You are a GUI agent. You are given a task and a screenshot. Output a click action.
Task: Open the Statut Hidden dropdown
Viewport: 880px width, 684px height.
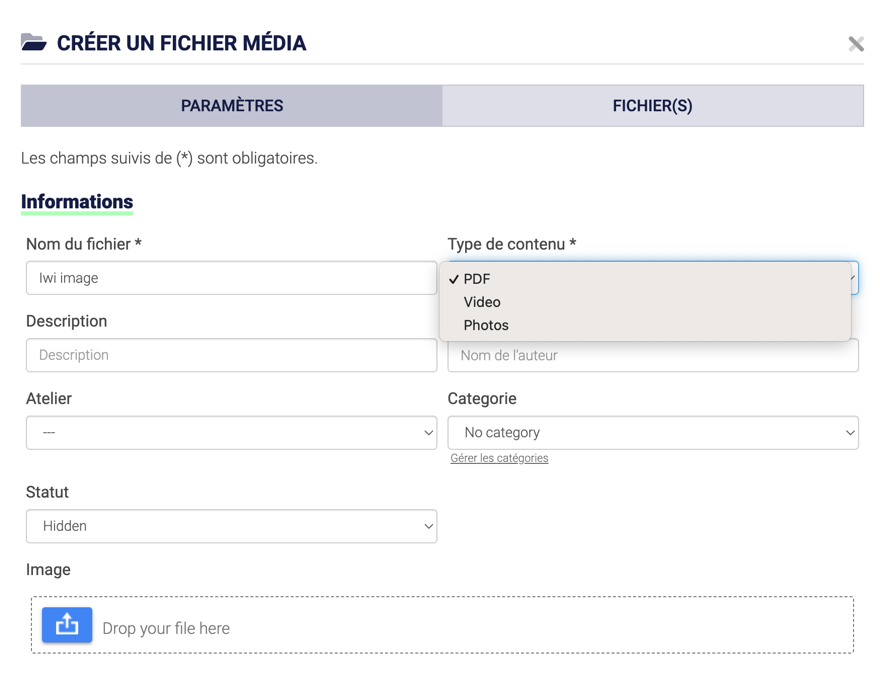tap(231, 526)
